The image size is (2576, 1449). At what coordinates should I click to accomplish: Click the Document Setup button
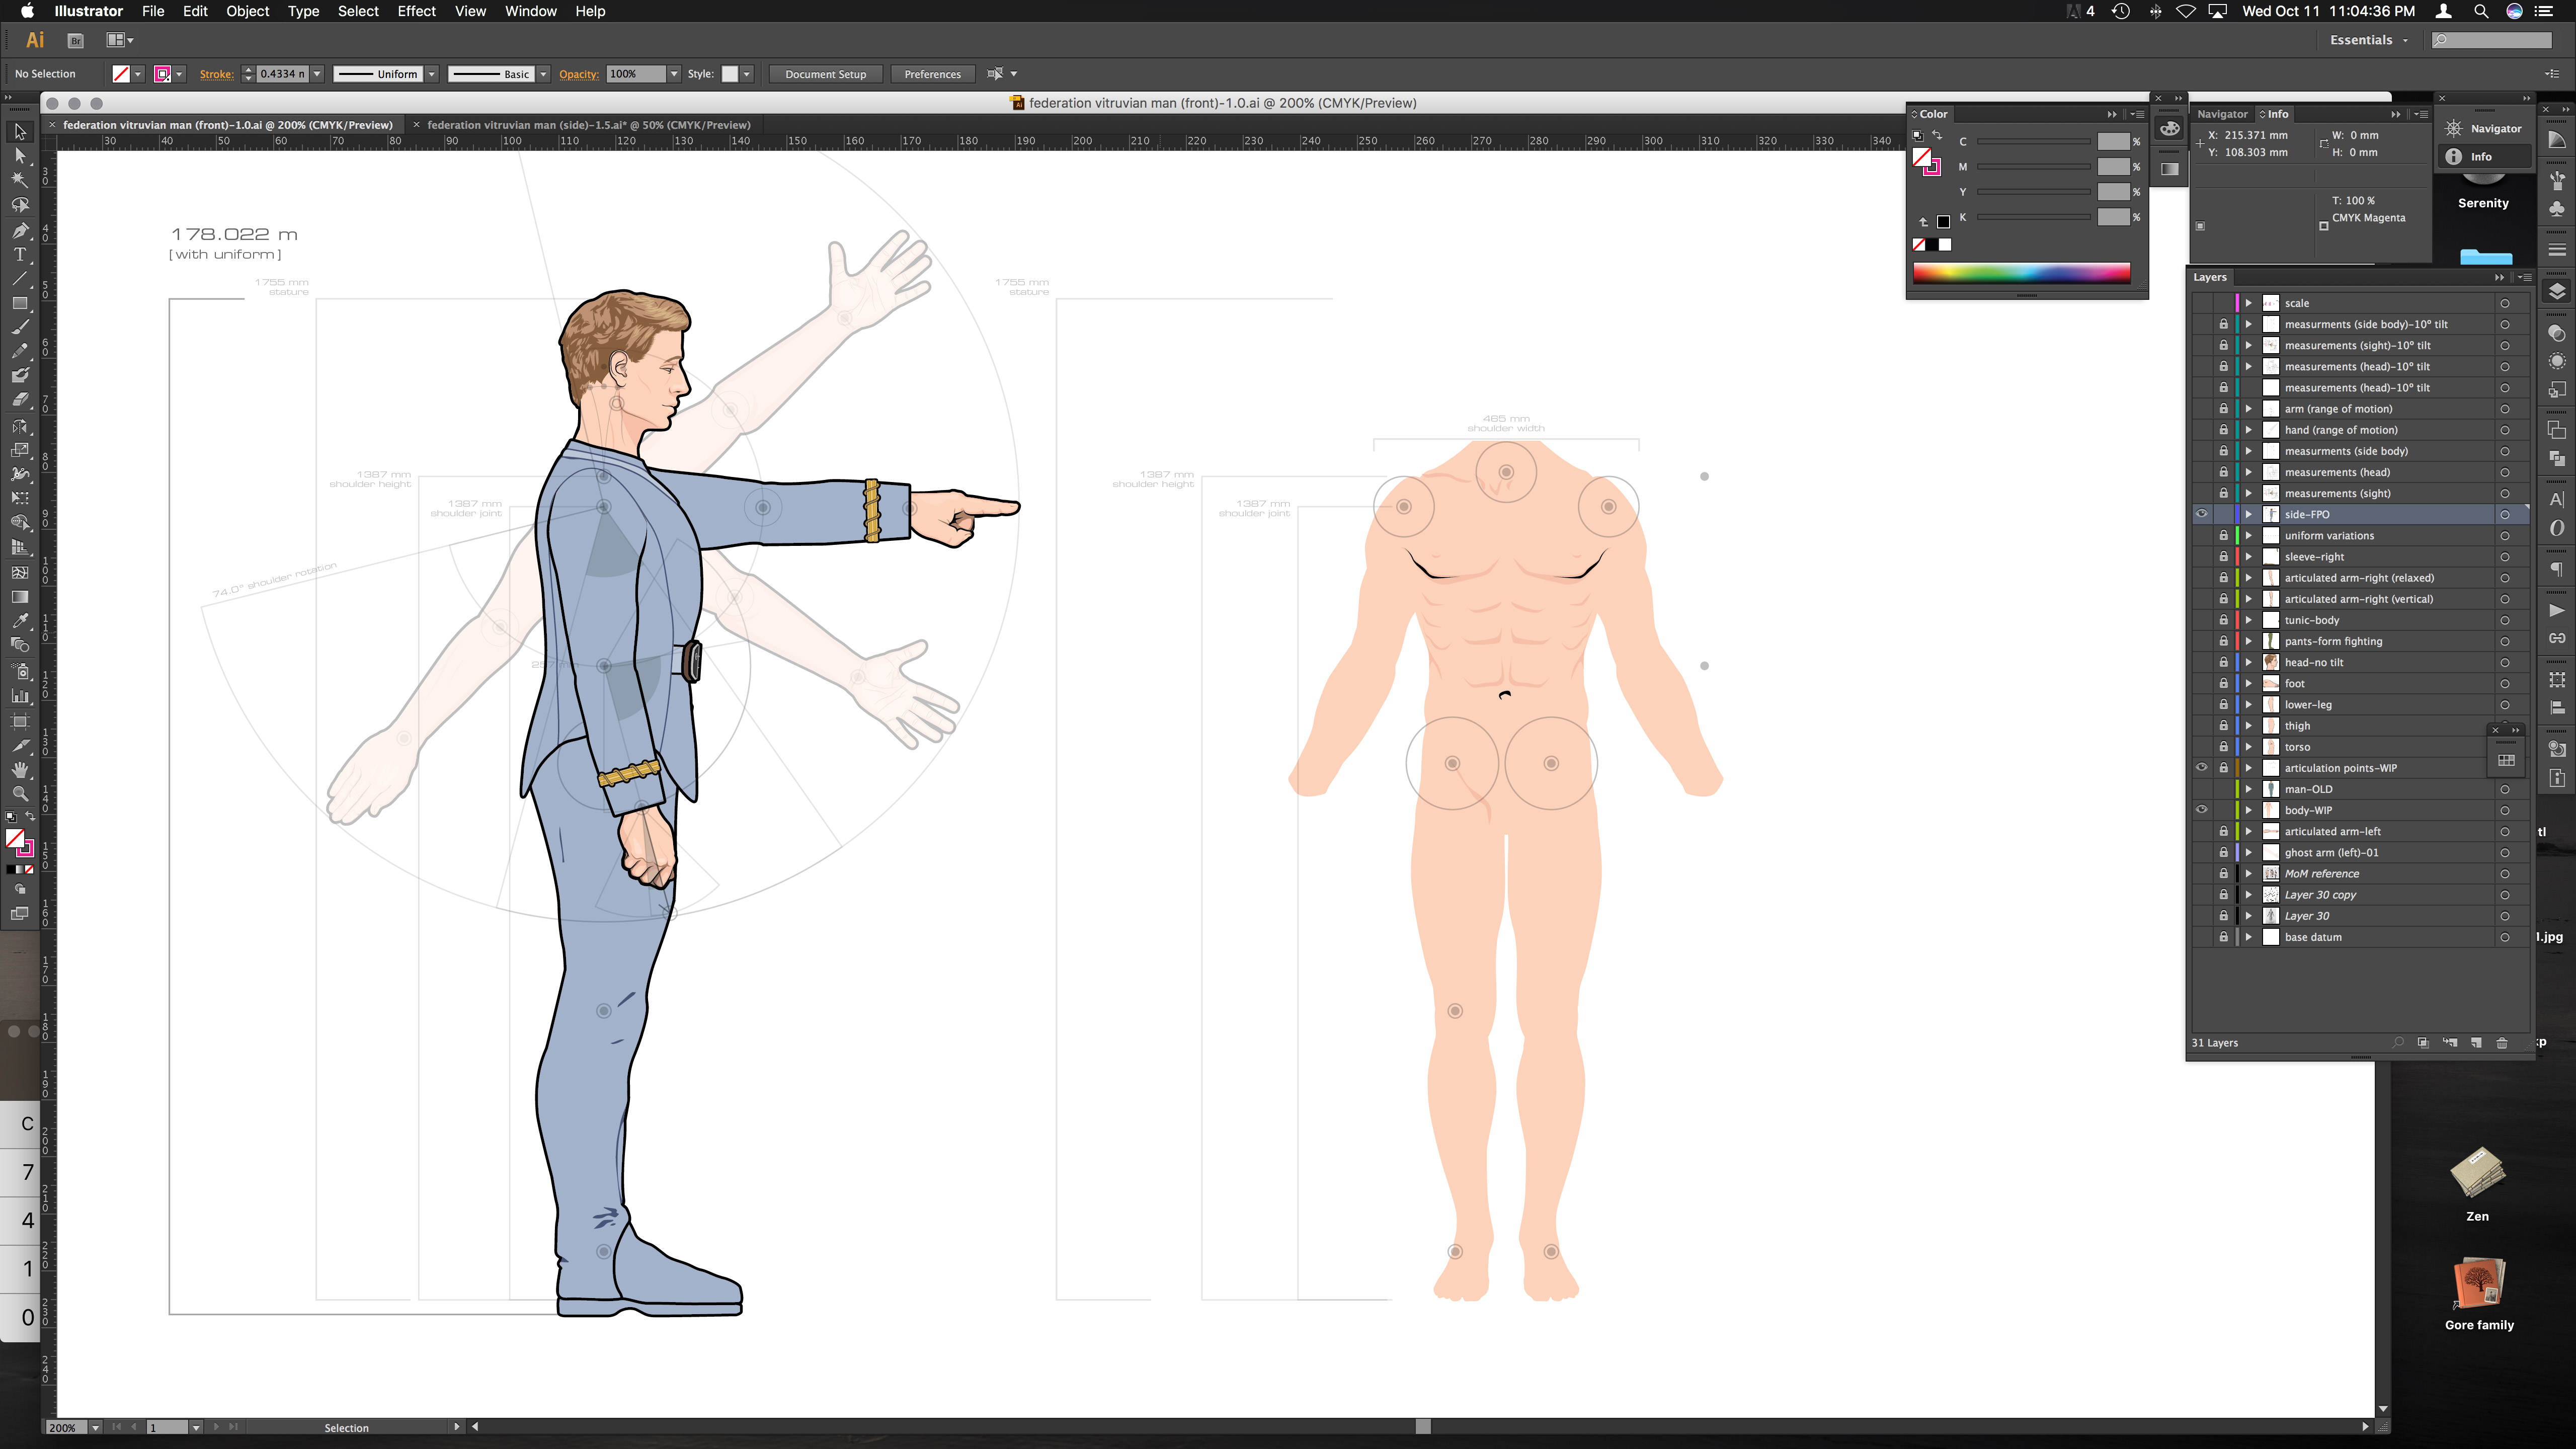coord(825,74)
